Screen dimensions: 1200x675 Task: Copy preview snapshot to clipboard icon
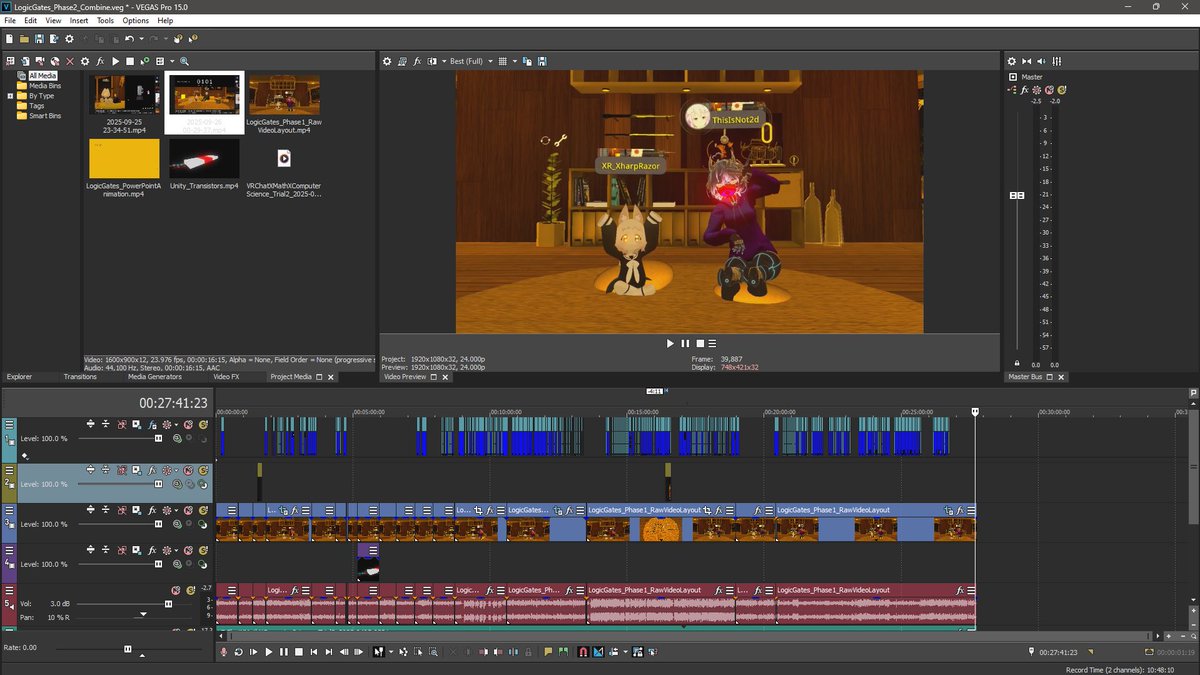[x=528, y=61]
